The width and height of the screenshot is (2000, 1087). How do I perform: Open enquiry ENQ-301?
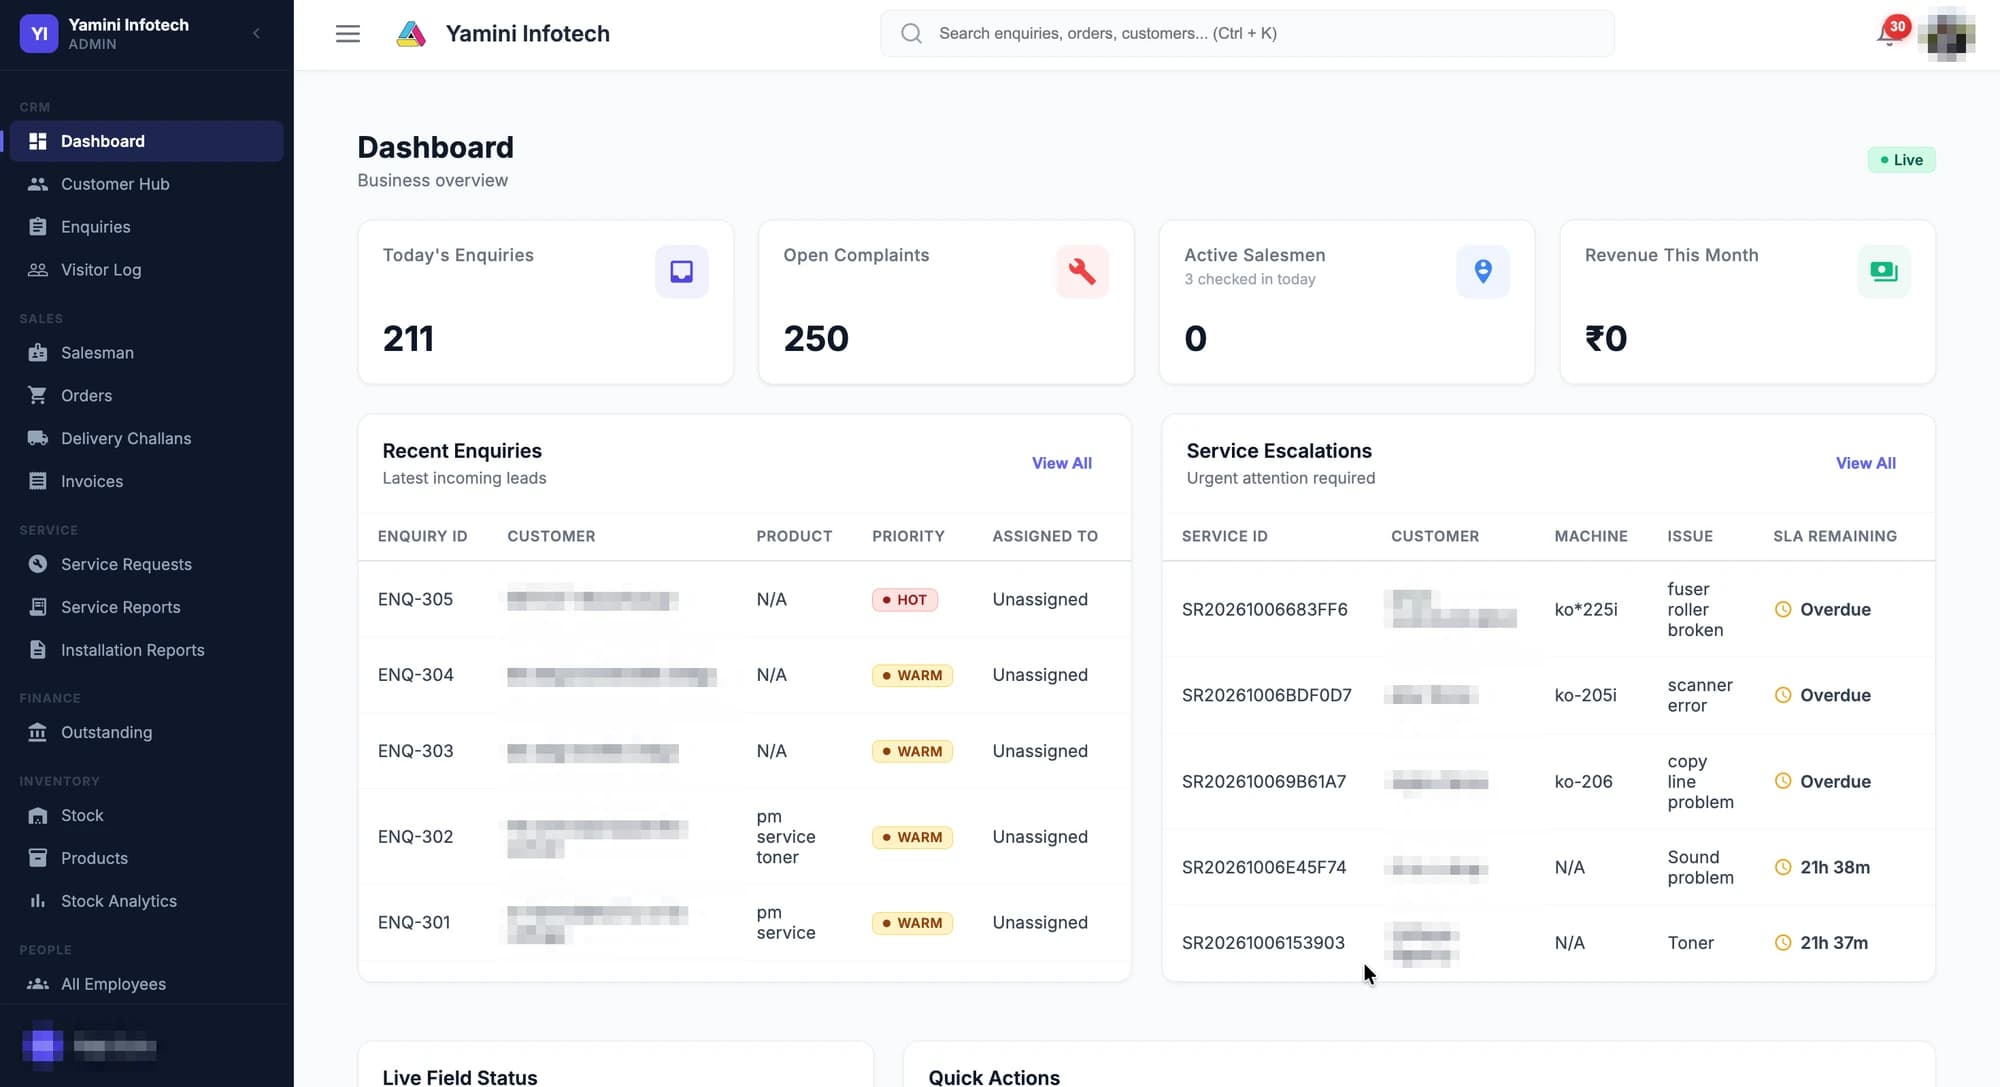click(x=414, y=922)
